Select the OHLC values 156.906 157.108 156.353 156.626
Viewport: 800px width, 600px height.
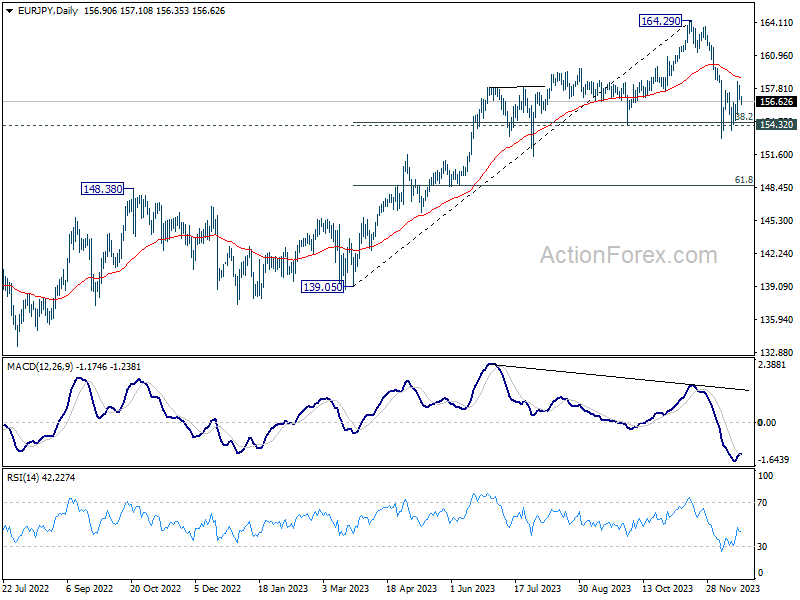pyautogui.click(x=154, y=11)
